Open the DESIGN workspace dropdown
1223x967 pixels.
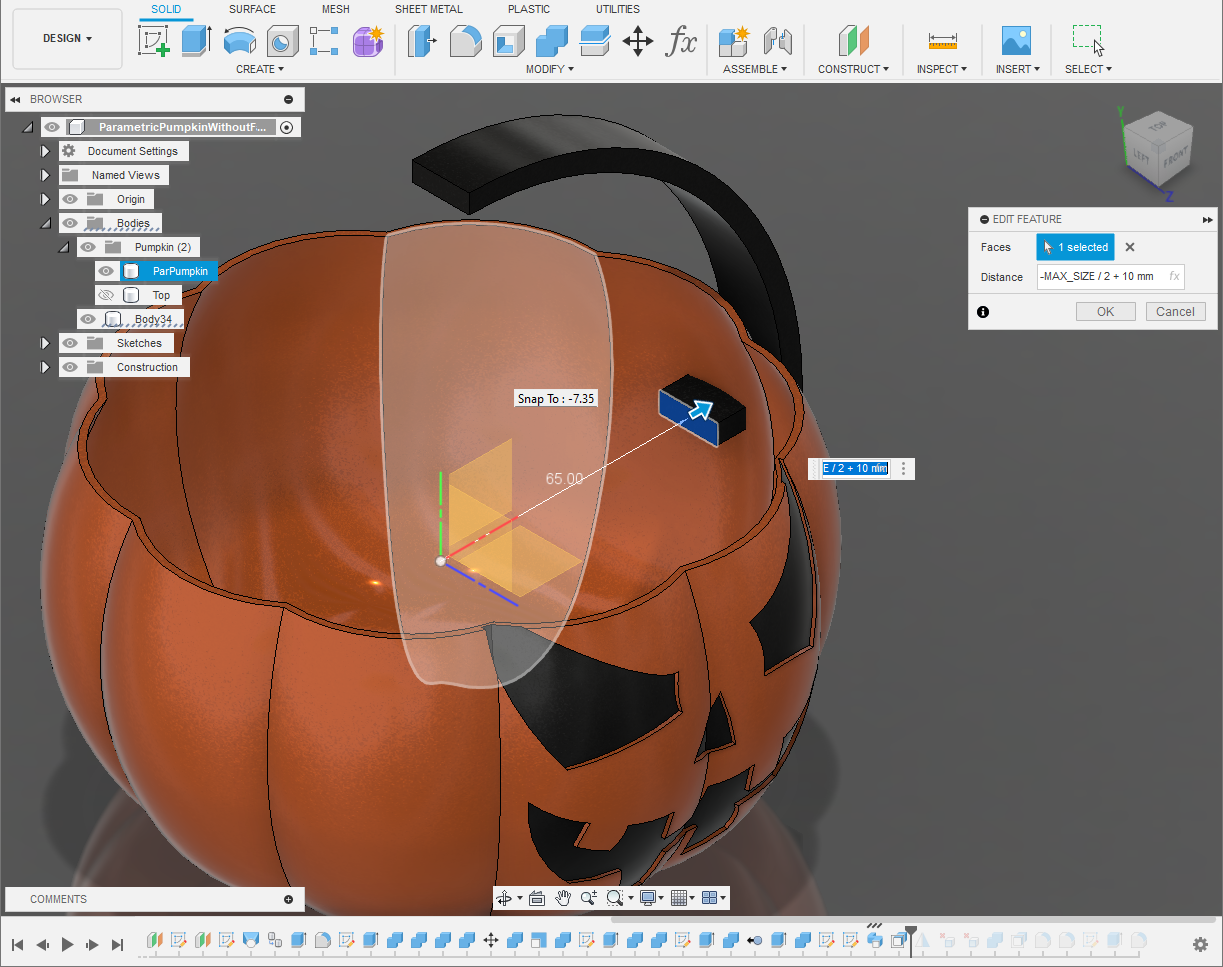(68, 39)
